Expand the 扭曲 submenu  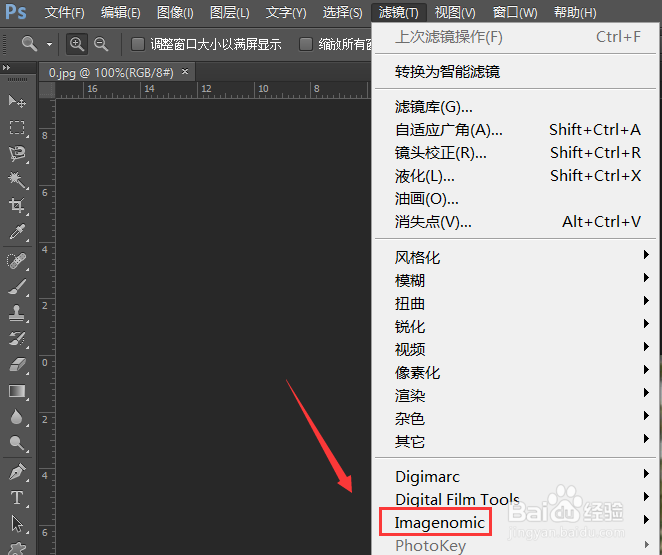515,303
